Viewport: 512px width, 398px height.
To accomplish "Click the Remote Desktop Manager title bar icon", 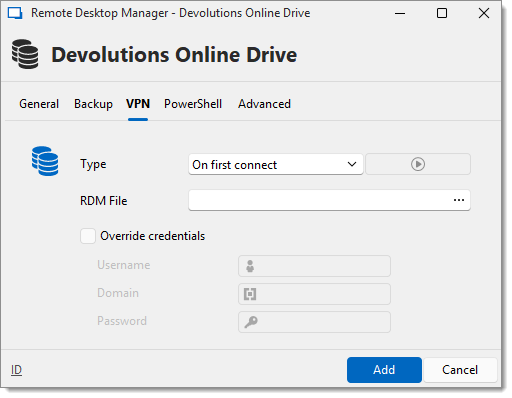I will [15, 13].
